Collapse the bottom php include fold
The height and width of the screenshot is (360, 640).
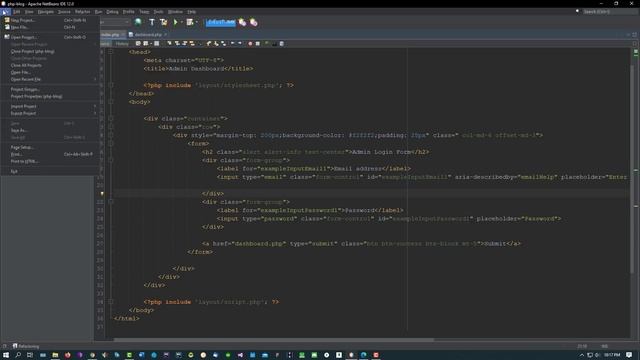111,302
